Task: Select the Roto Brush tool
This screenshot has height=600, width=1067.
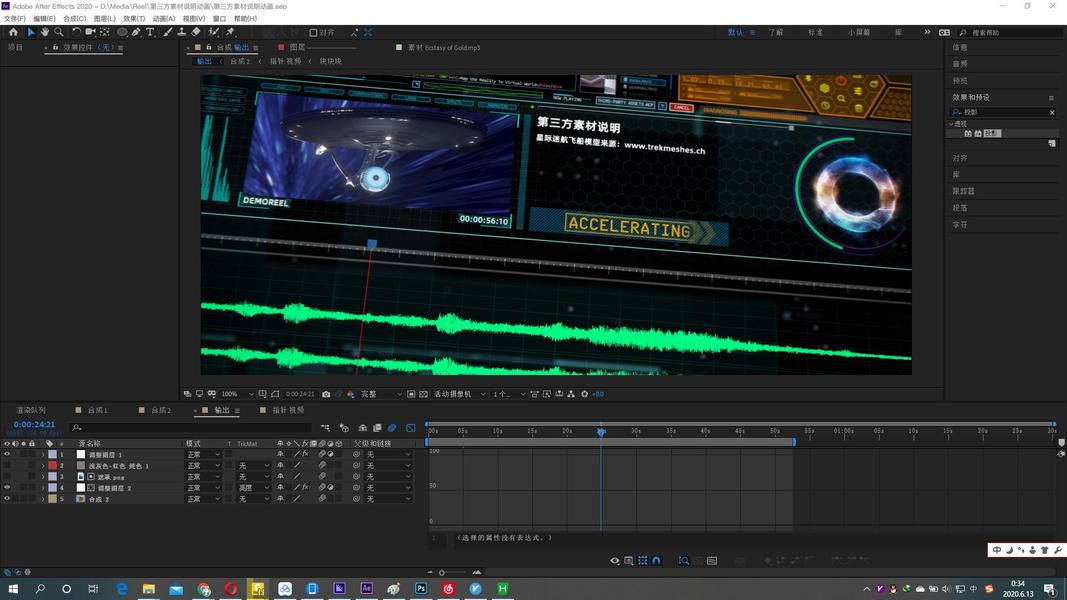Action: [x=214, y=32]
